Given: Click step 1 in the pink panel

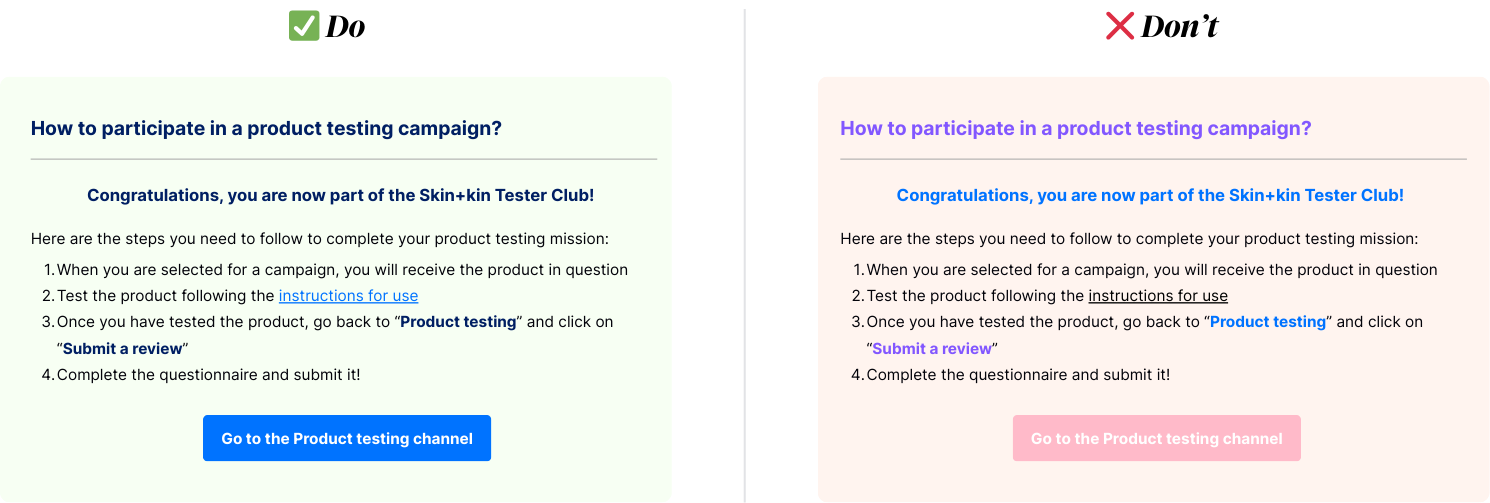Looking at the screenshot, I should 1152,270.
